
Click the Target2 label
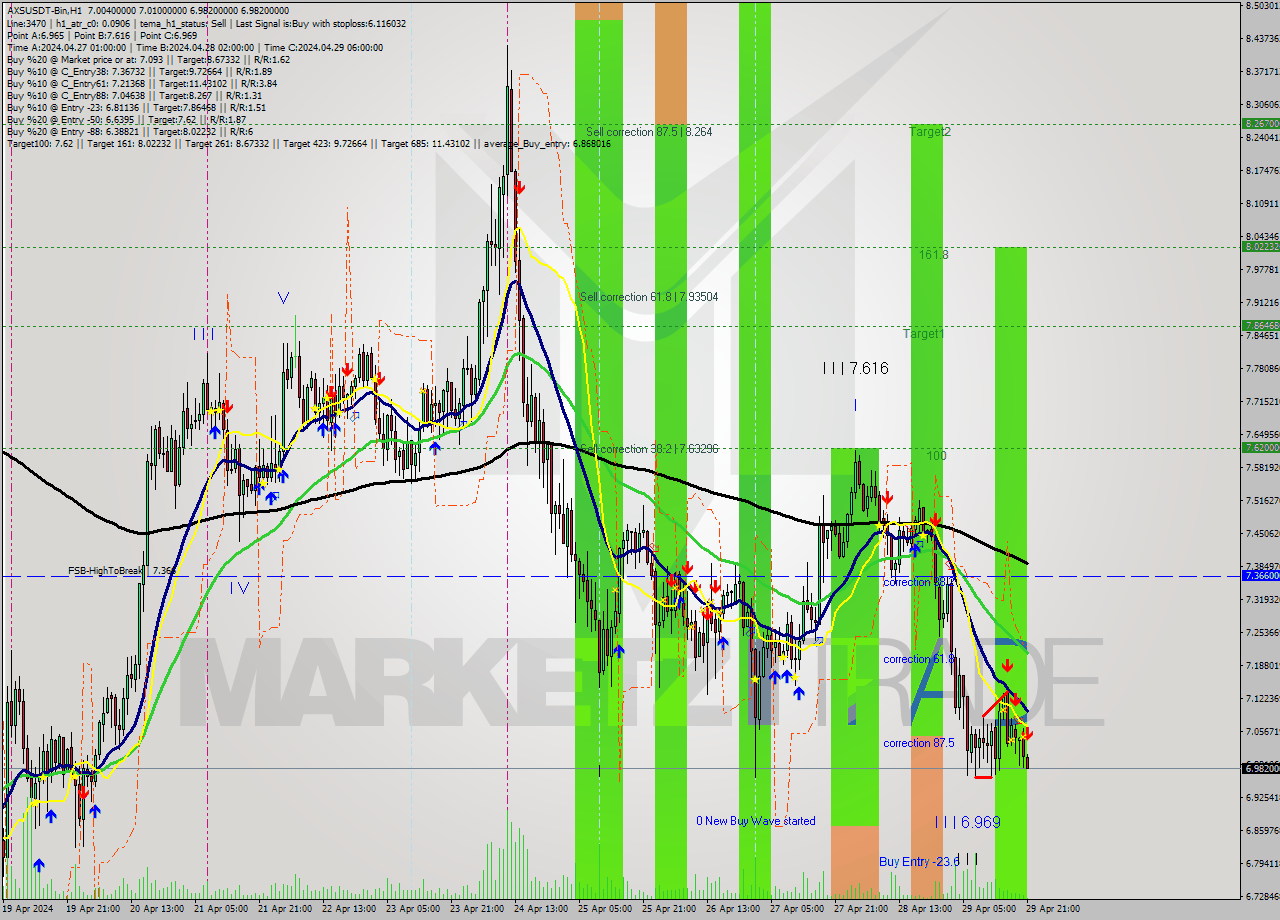[930, 132]
